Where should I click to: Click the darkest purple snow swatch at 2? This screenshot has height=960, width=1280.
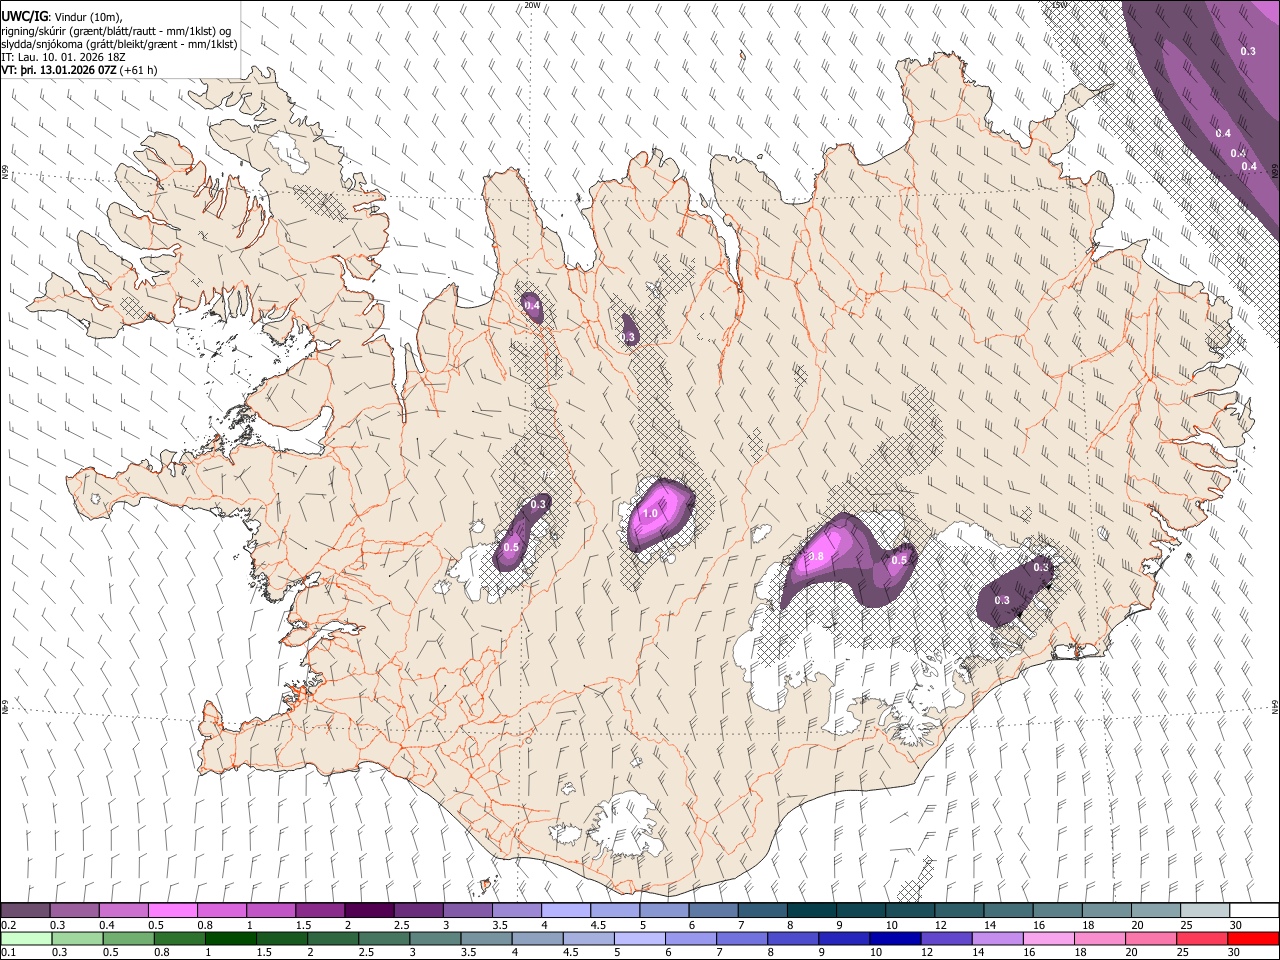pos(369,910)
